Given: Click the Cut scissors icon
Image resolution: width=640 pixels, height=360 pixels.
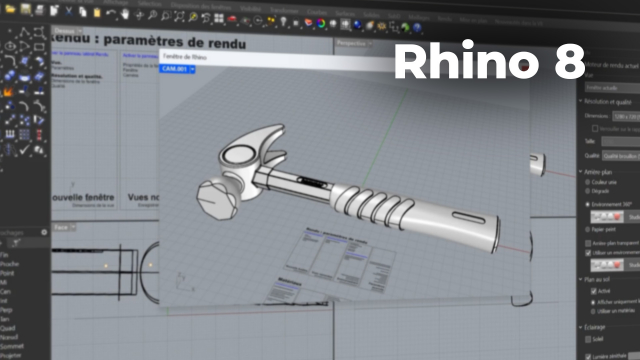Looking at the screenshot, I should [x=69, y=11].
